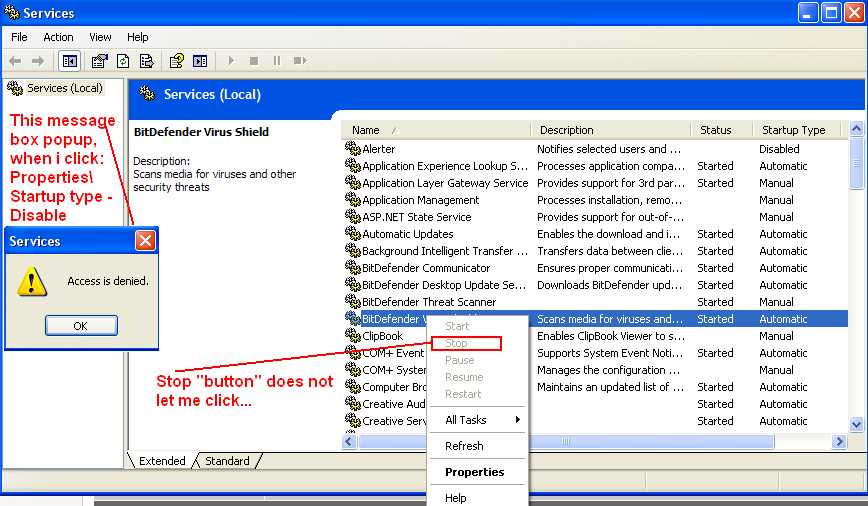
Task: Click the Show/Hide Action Pane toolbar icon
Action: (x=200, y=61)
